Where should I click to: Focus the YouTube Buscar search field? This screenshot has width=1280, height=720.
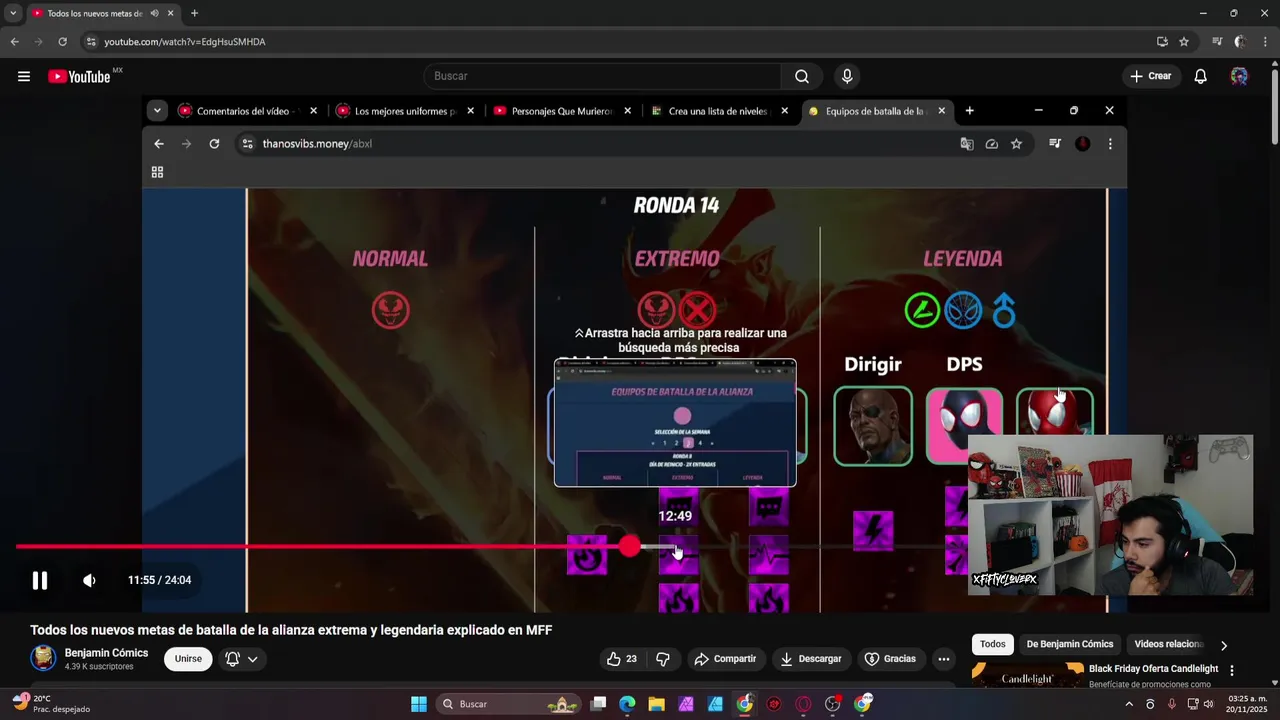[602, 76]
